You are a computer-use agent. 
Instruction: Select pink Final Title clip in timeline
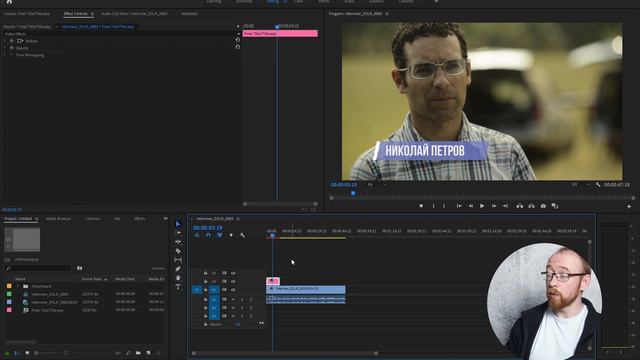[273, 281]
